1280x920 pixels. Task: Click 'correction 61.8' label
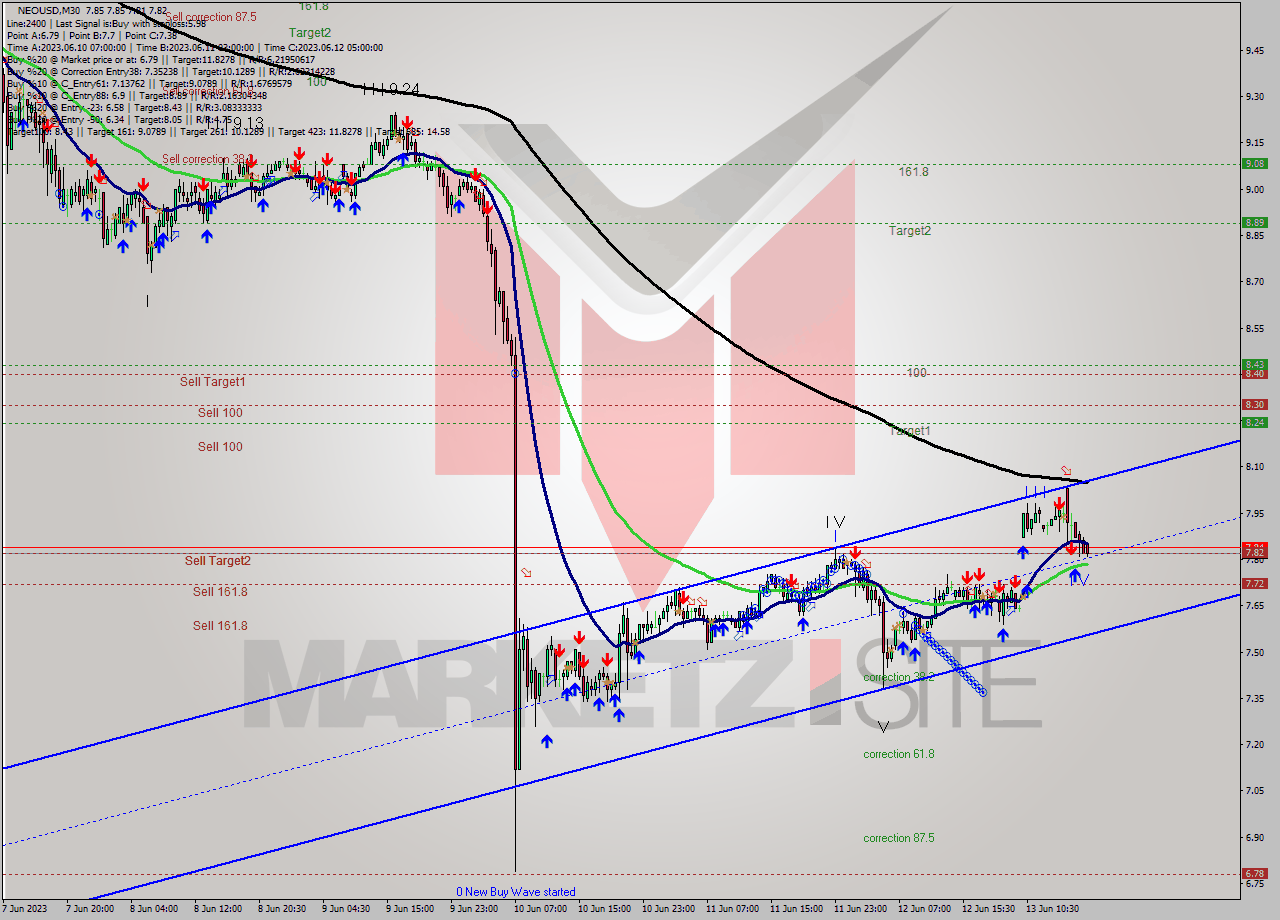click(x=898, y=754)
